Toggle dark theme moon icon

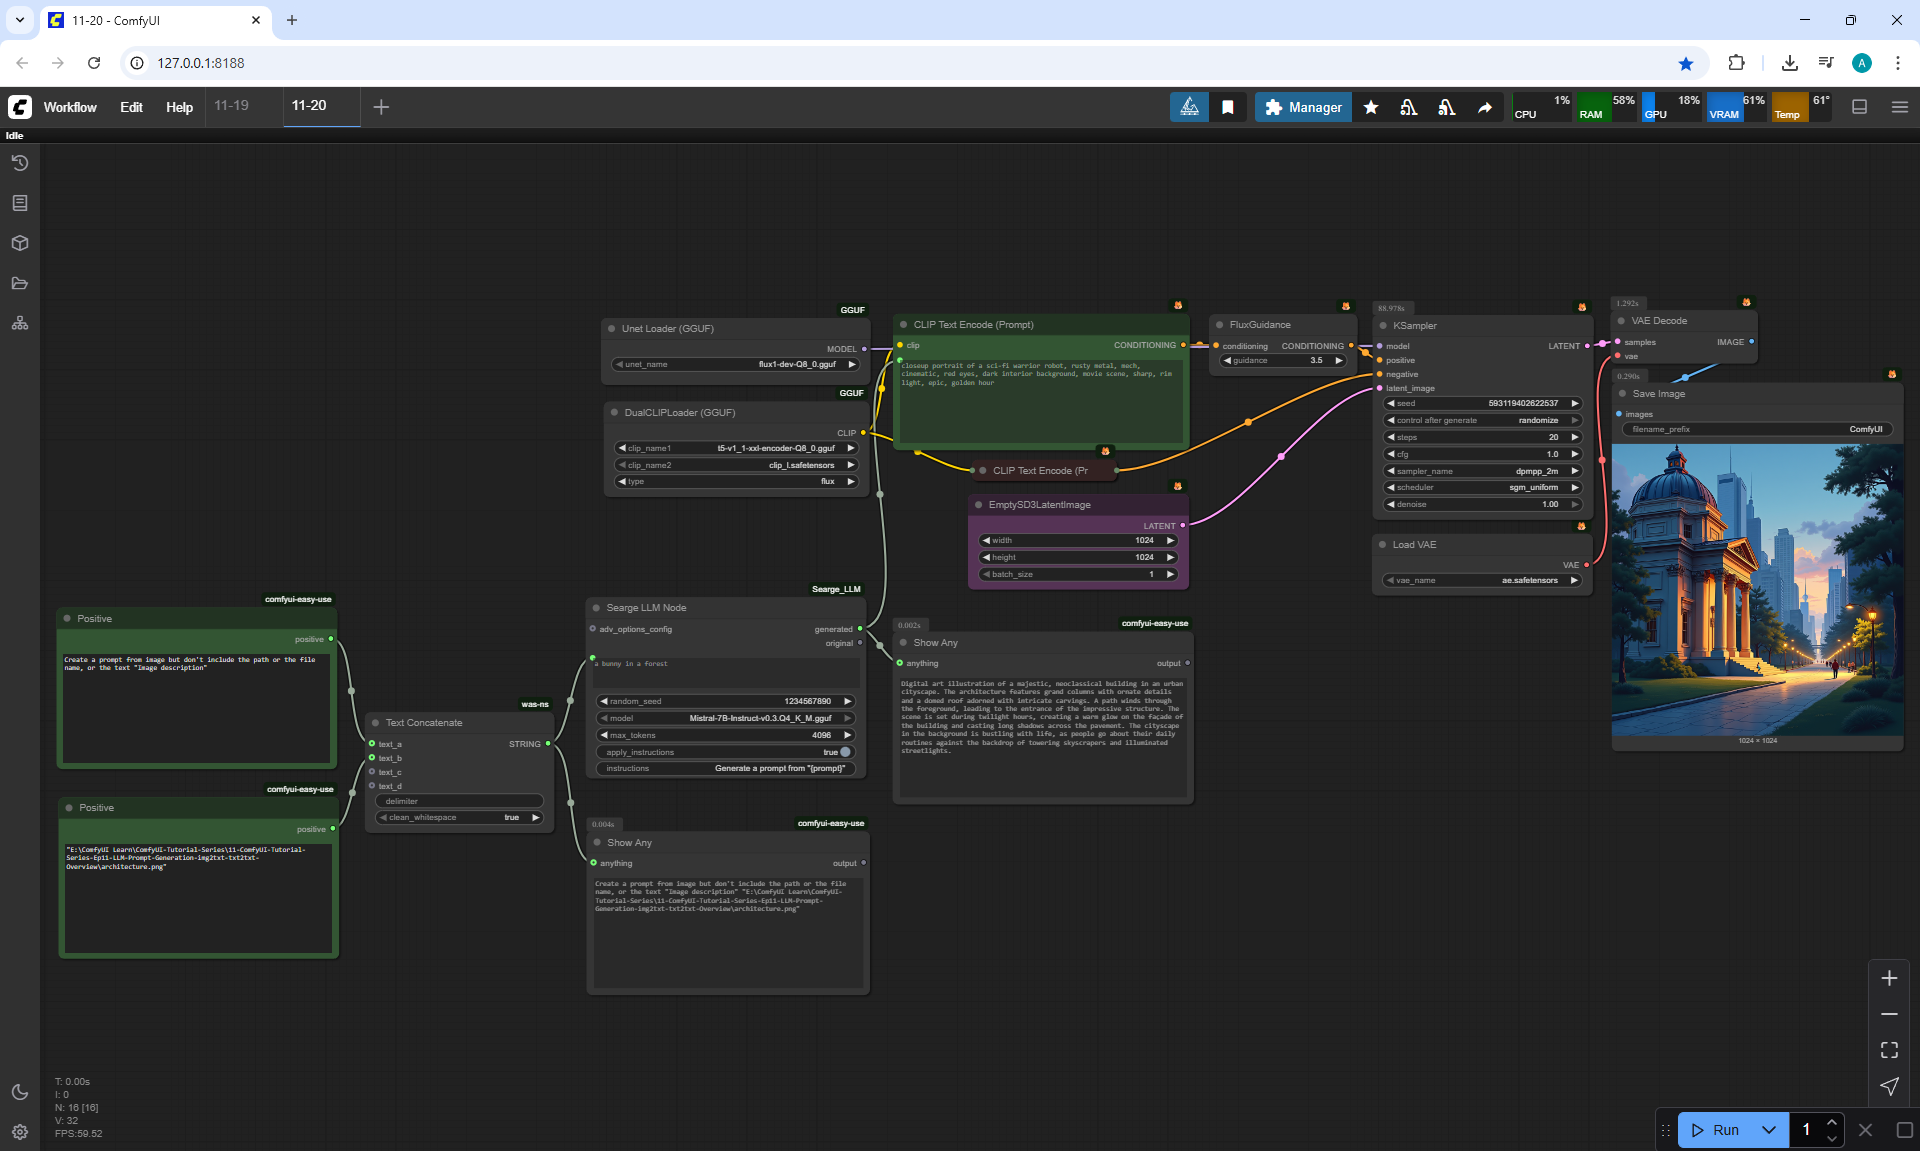[x=20, y=1092]
